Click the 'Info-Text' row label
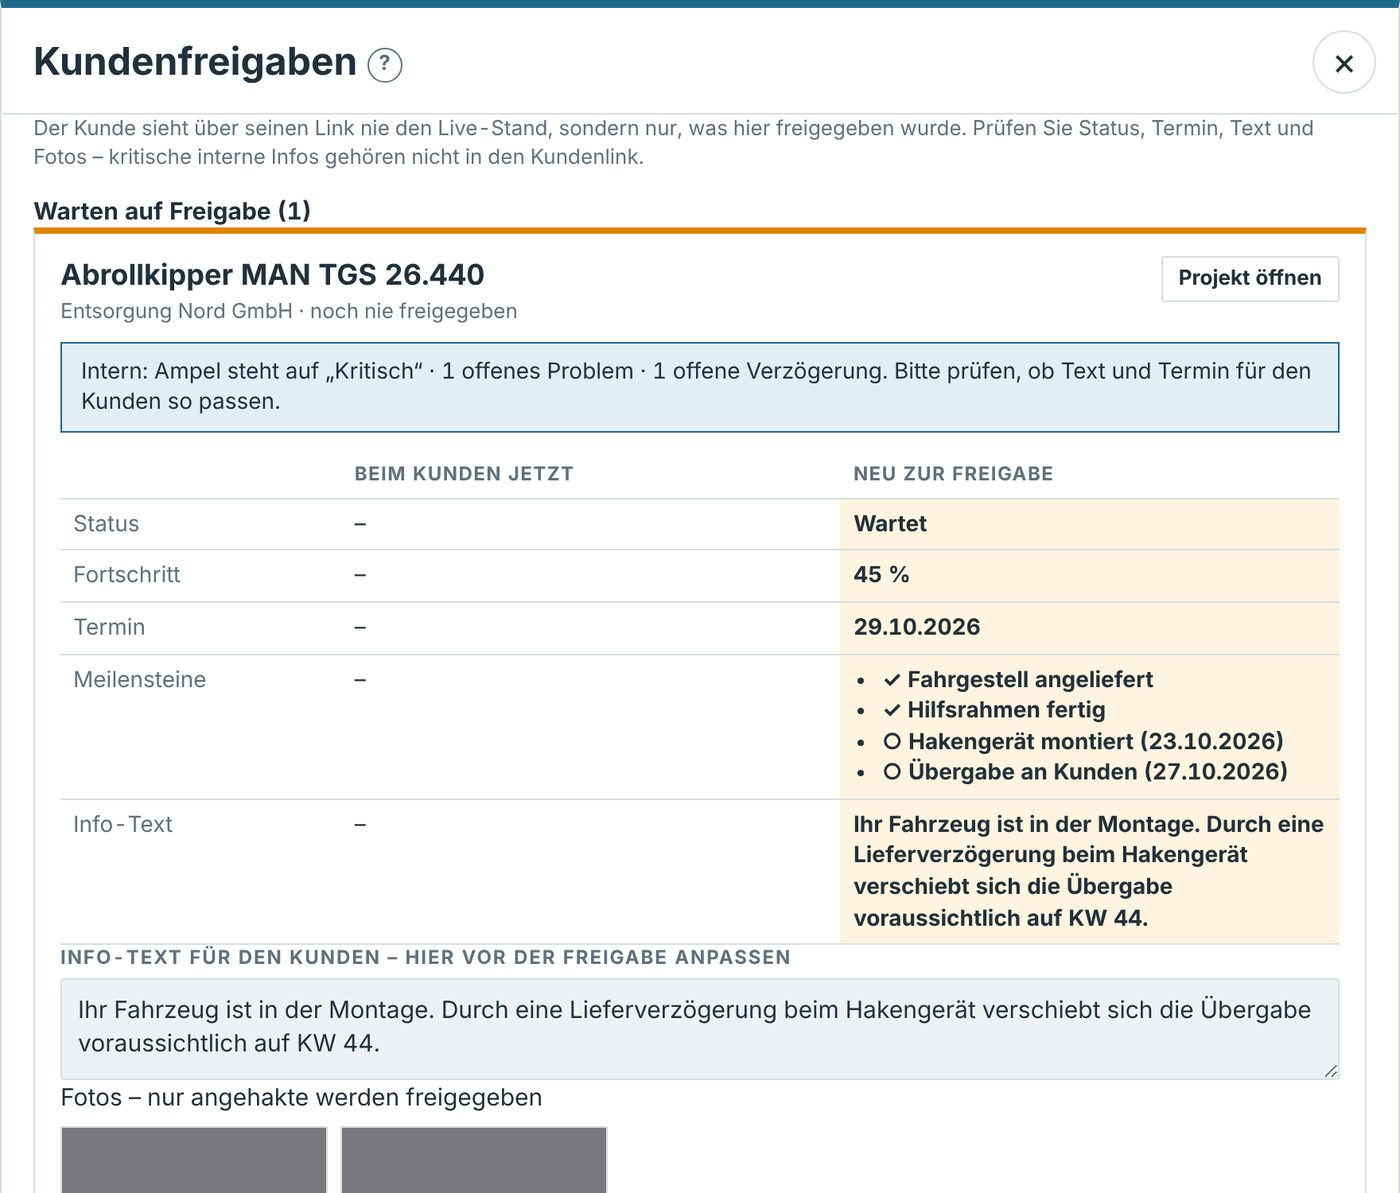This screenshot has height=1193, width=1400. (123, 824)
